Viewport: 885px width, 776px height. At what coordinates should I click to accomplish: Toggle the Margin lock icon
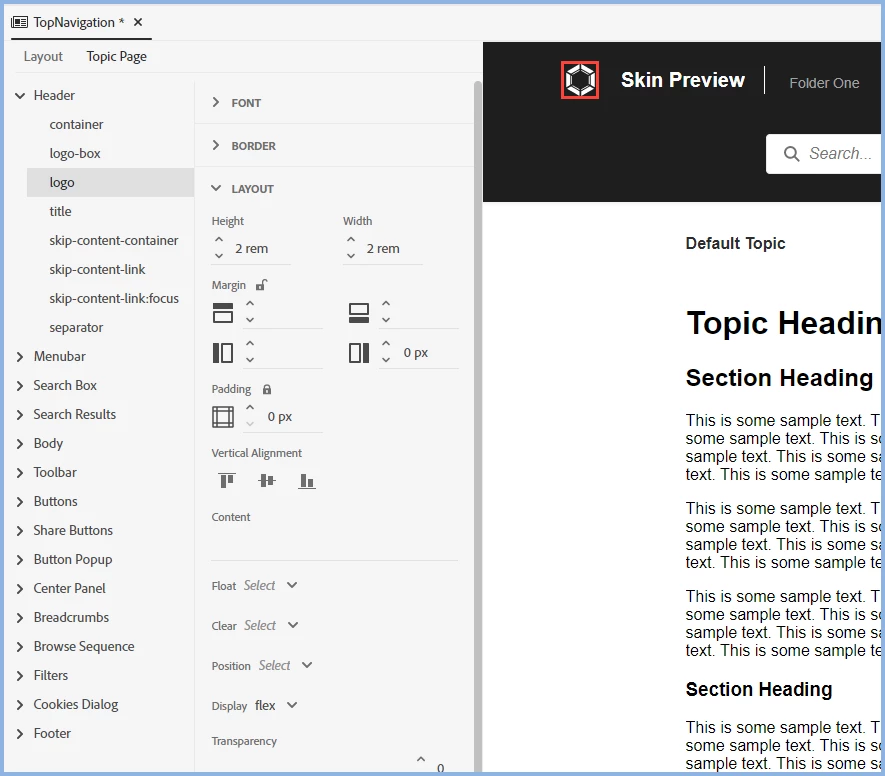[x=262, y=285]
